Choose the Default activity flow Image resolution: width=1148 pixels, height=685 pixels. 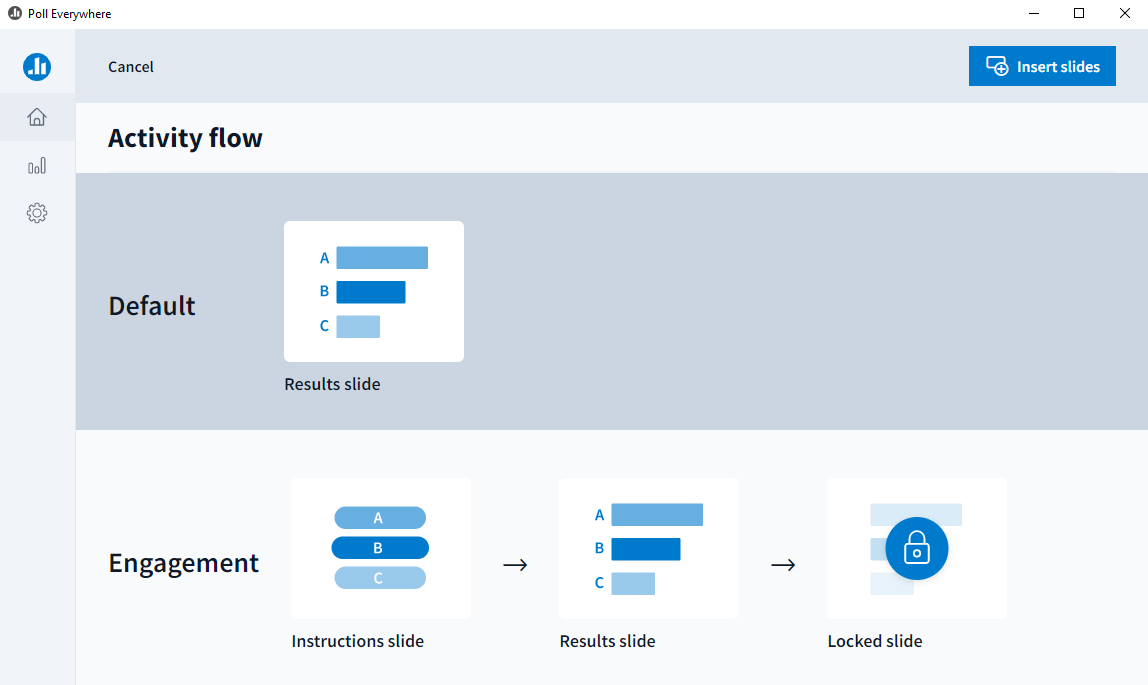point(151,306)
